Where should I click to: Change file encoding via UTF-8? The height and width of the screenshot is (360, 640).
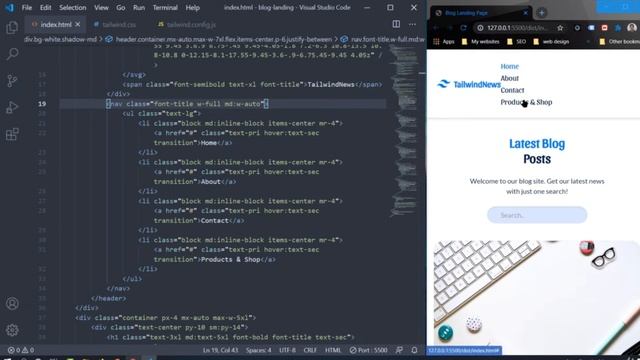click(287, 350)
